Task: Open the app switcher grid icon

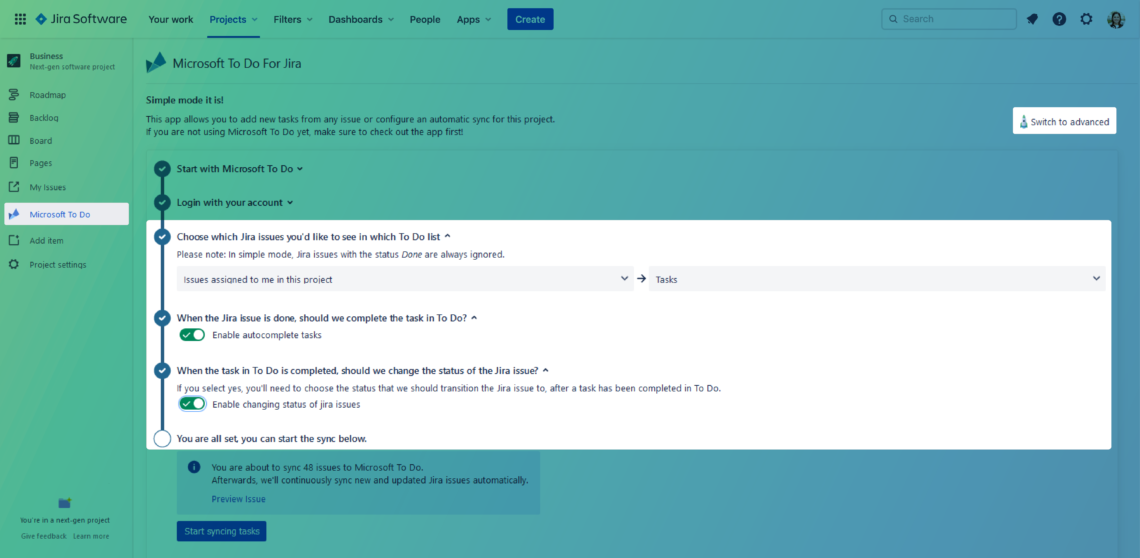Action: [20, 20]
